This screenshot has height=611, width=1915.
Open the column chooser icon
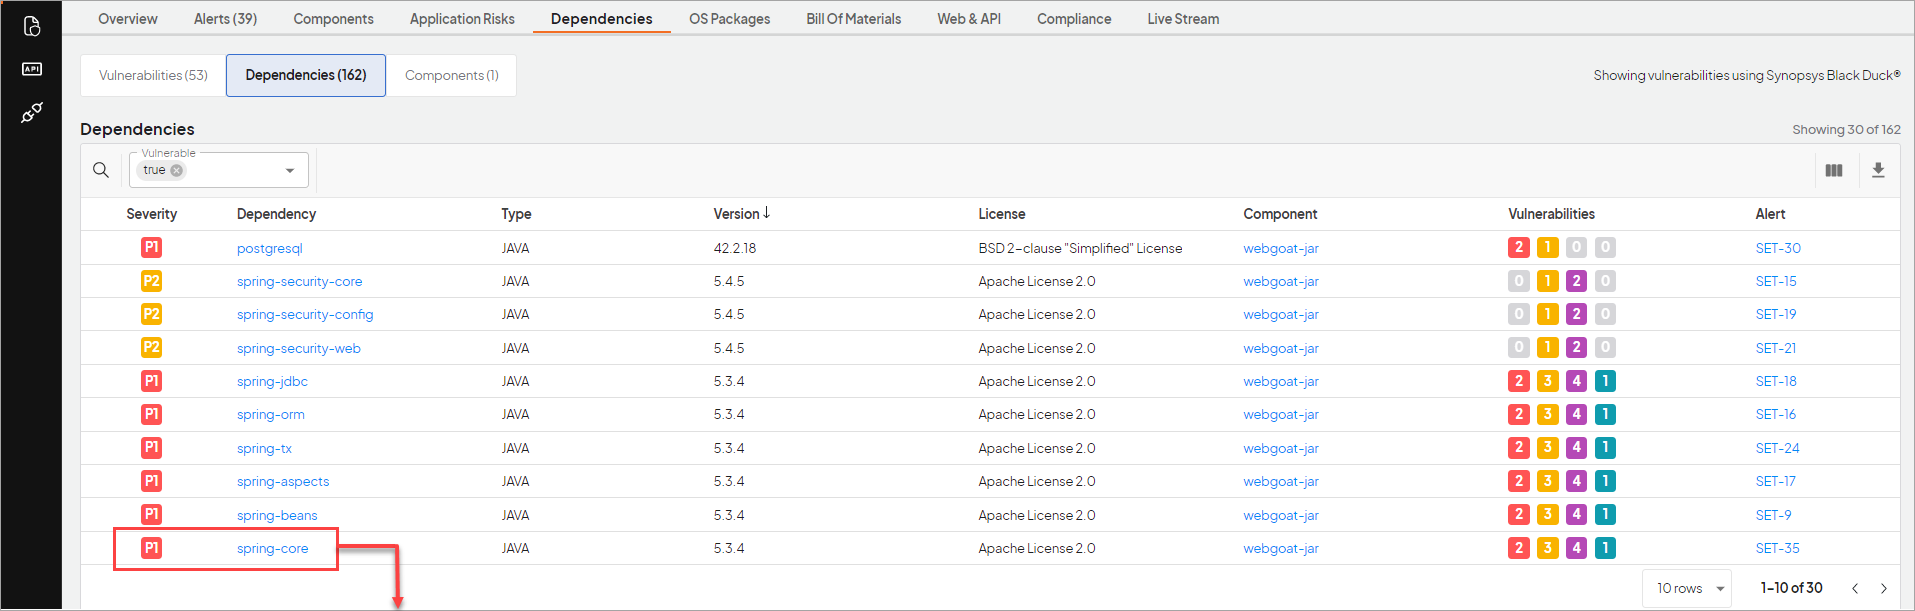pyautogui.click(x=1833, y=170)
